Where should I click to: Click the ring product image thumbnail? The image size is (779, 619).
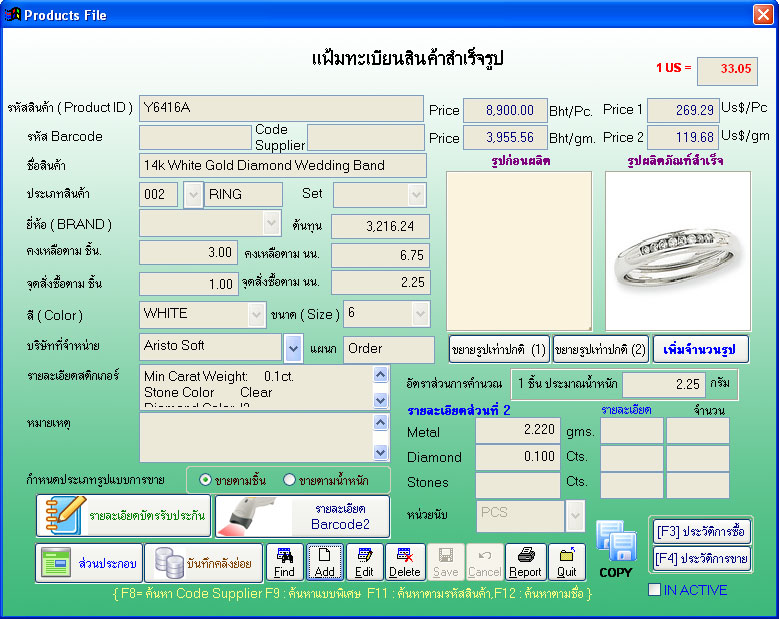(x=678, y=250)
